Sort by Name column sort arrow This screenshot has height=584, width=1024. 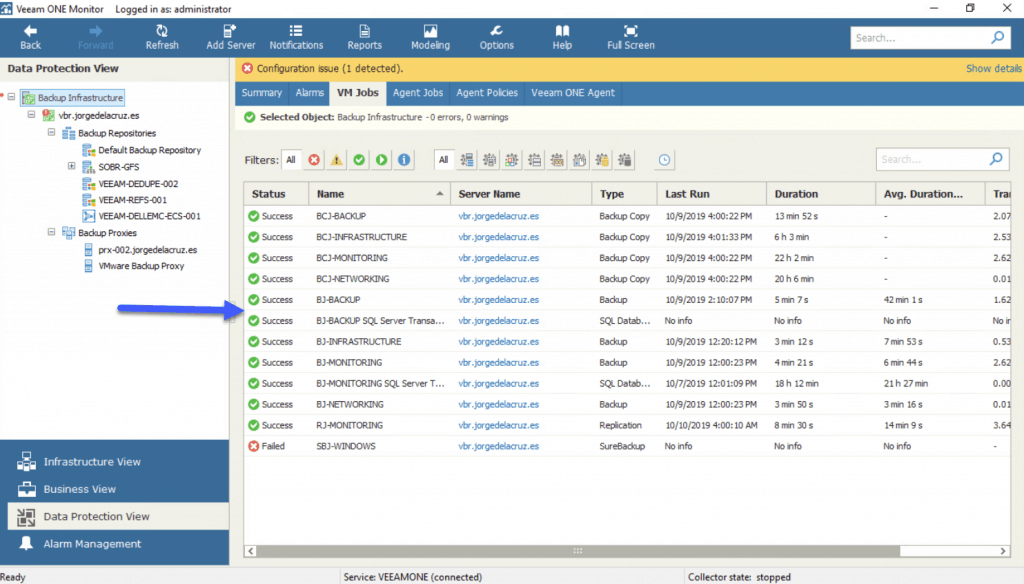point(440,193)
